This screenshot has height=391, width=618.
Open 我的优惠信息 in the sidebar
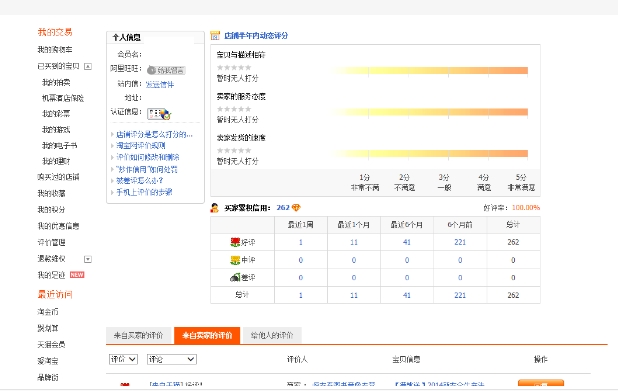tap(58, 226)
